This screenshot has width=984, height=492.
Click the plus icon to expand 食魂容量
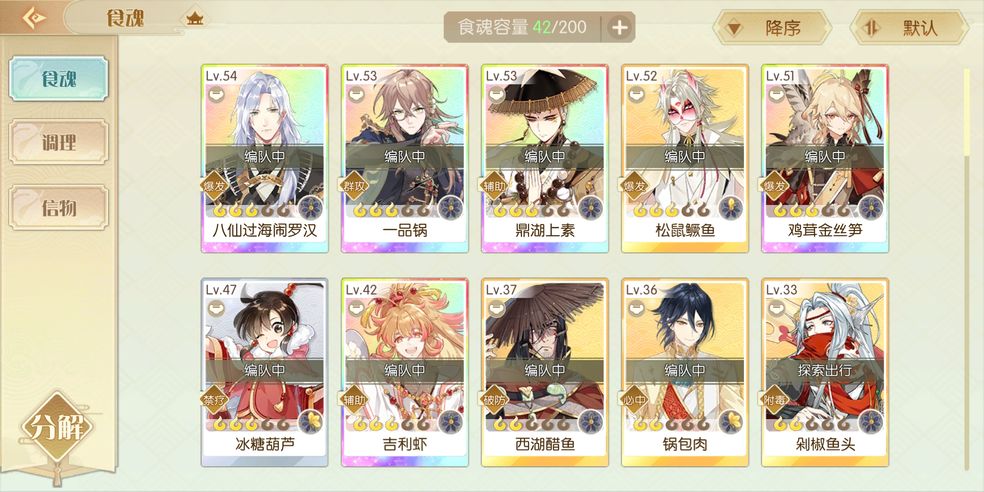619,28
